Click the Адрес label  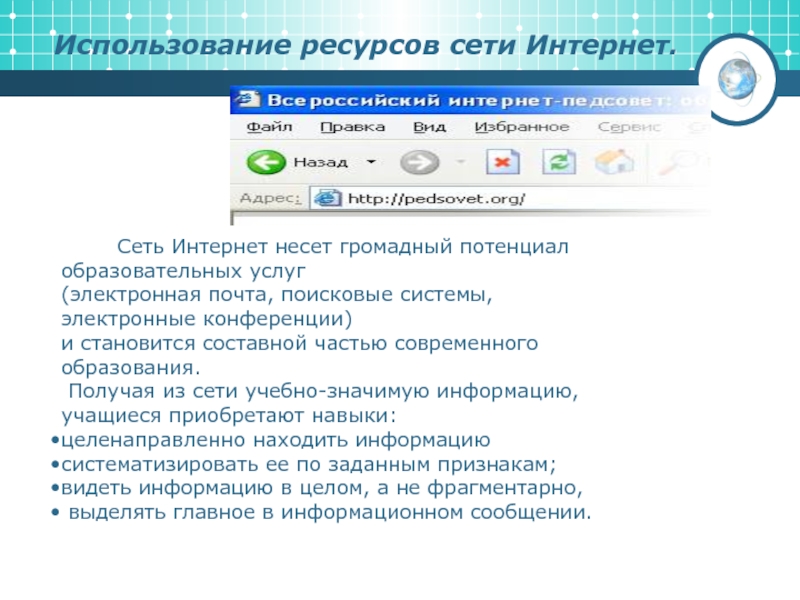pos(270,198)
